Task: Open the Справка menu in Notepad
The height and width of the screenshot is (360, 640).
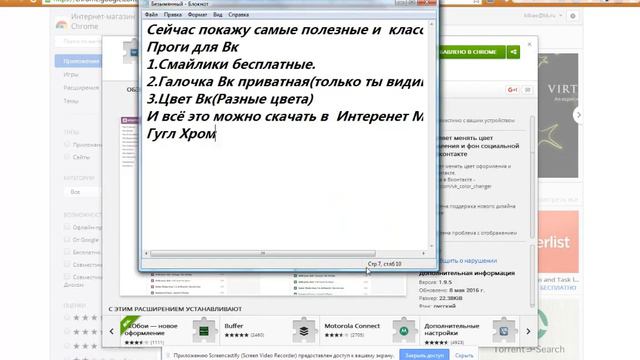Action: (238, 15)
